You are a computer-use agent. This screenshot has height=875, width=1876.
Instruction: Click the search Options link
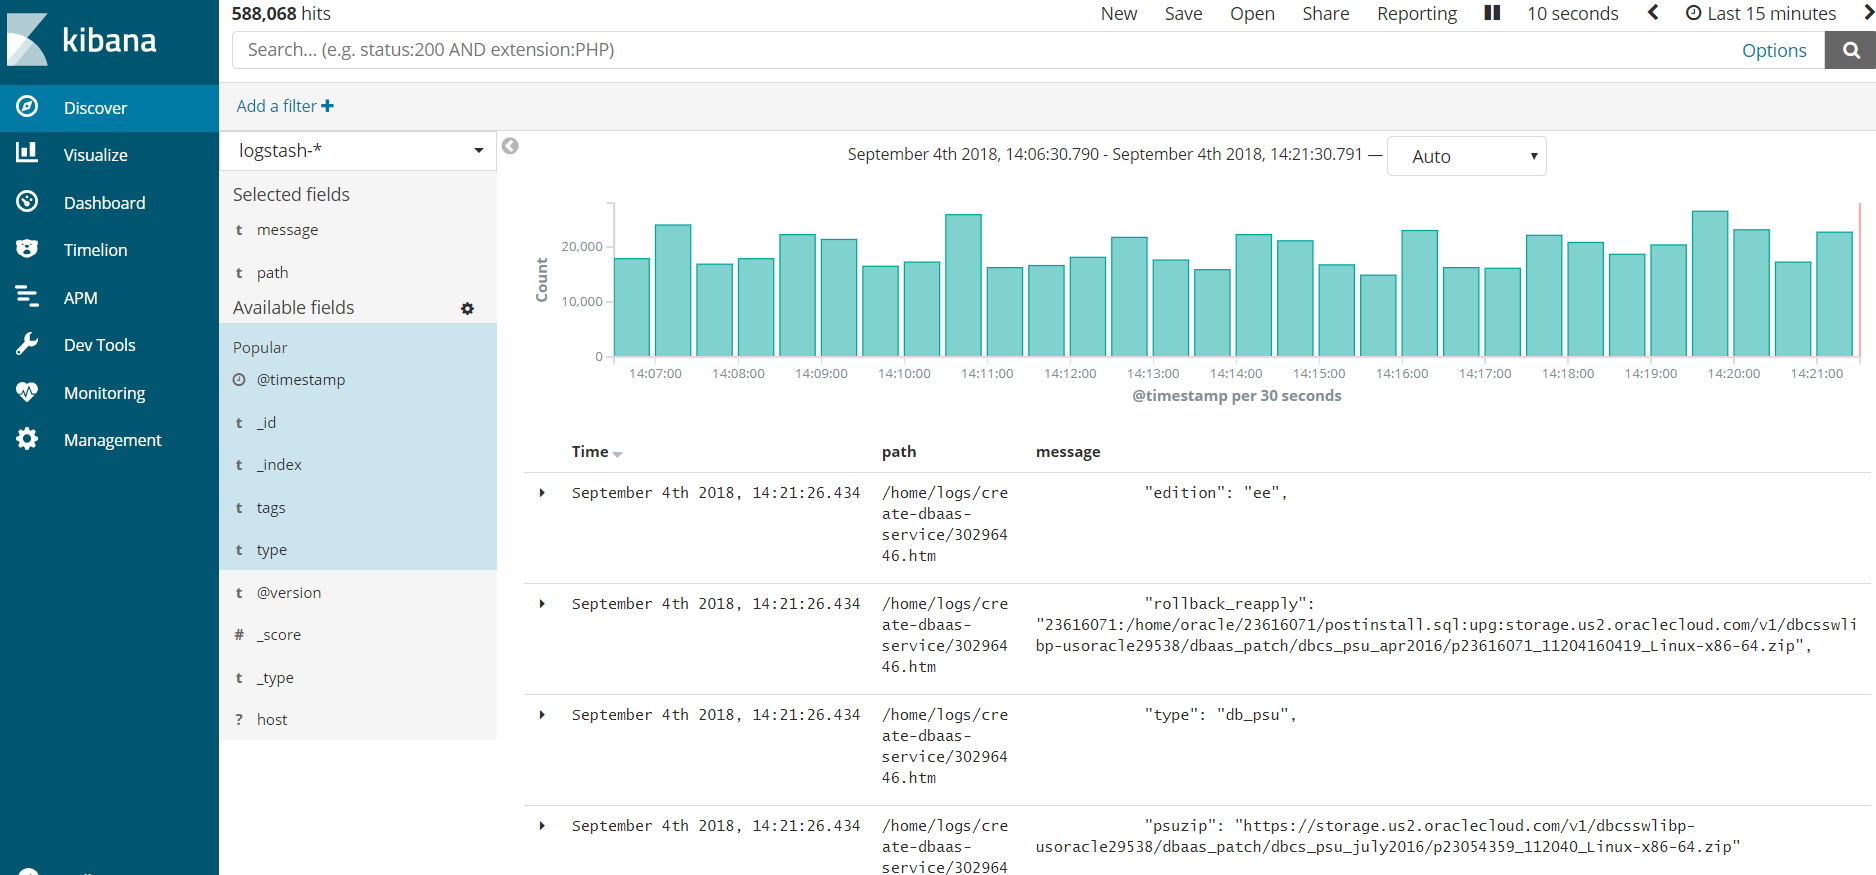click(1774, 51)
